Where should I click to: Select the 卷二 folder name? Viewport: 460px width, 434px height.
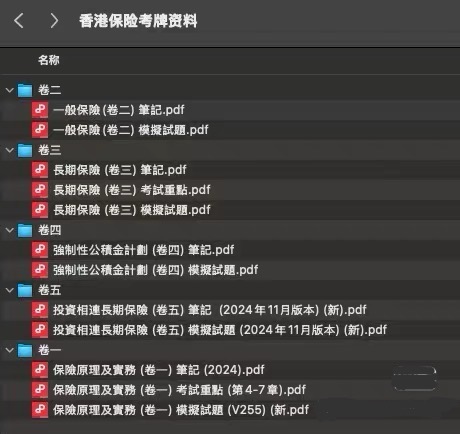tap(49, 90)
